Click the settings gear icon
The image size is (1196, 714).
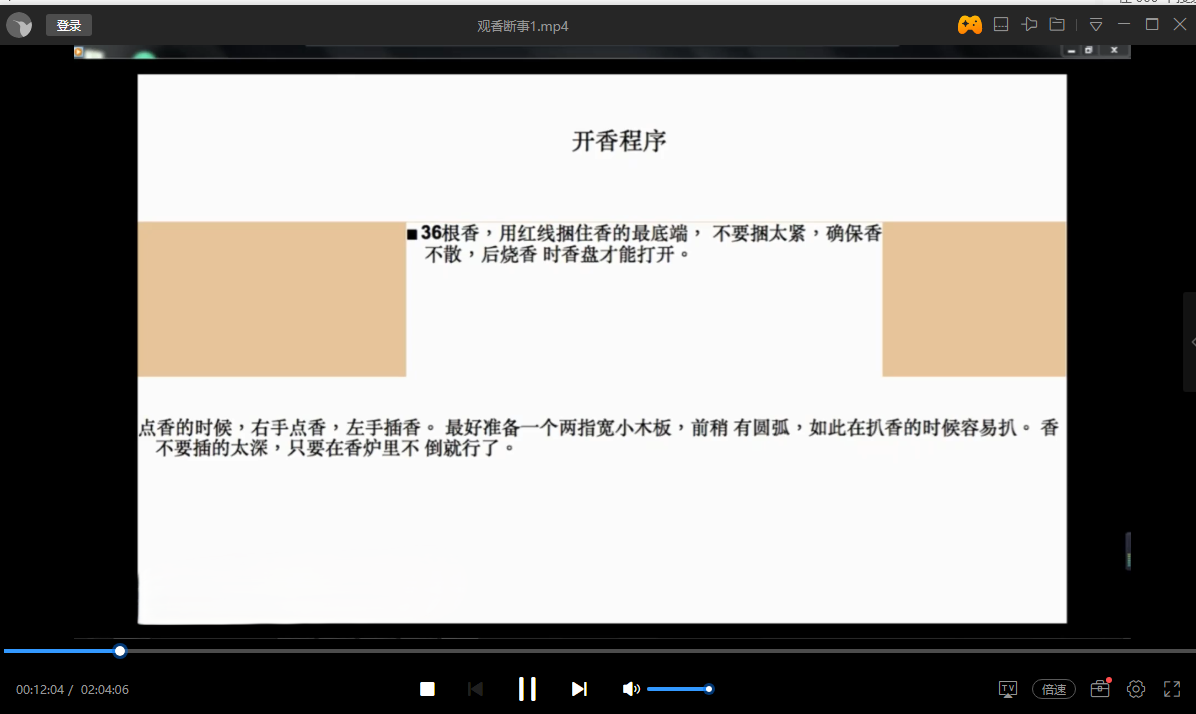(1136, 689)
